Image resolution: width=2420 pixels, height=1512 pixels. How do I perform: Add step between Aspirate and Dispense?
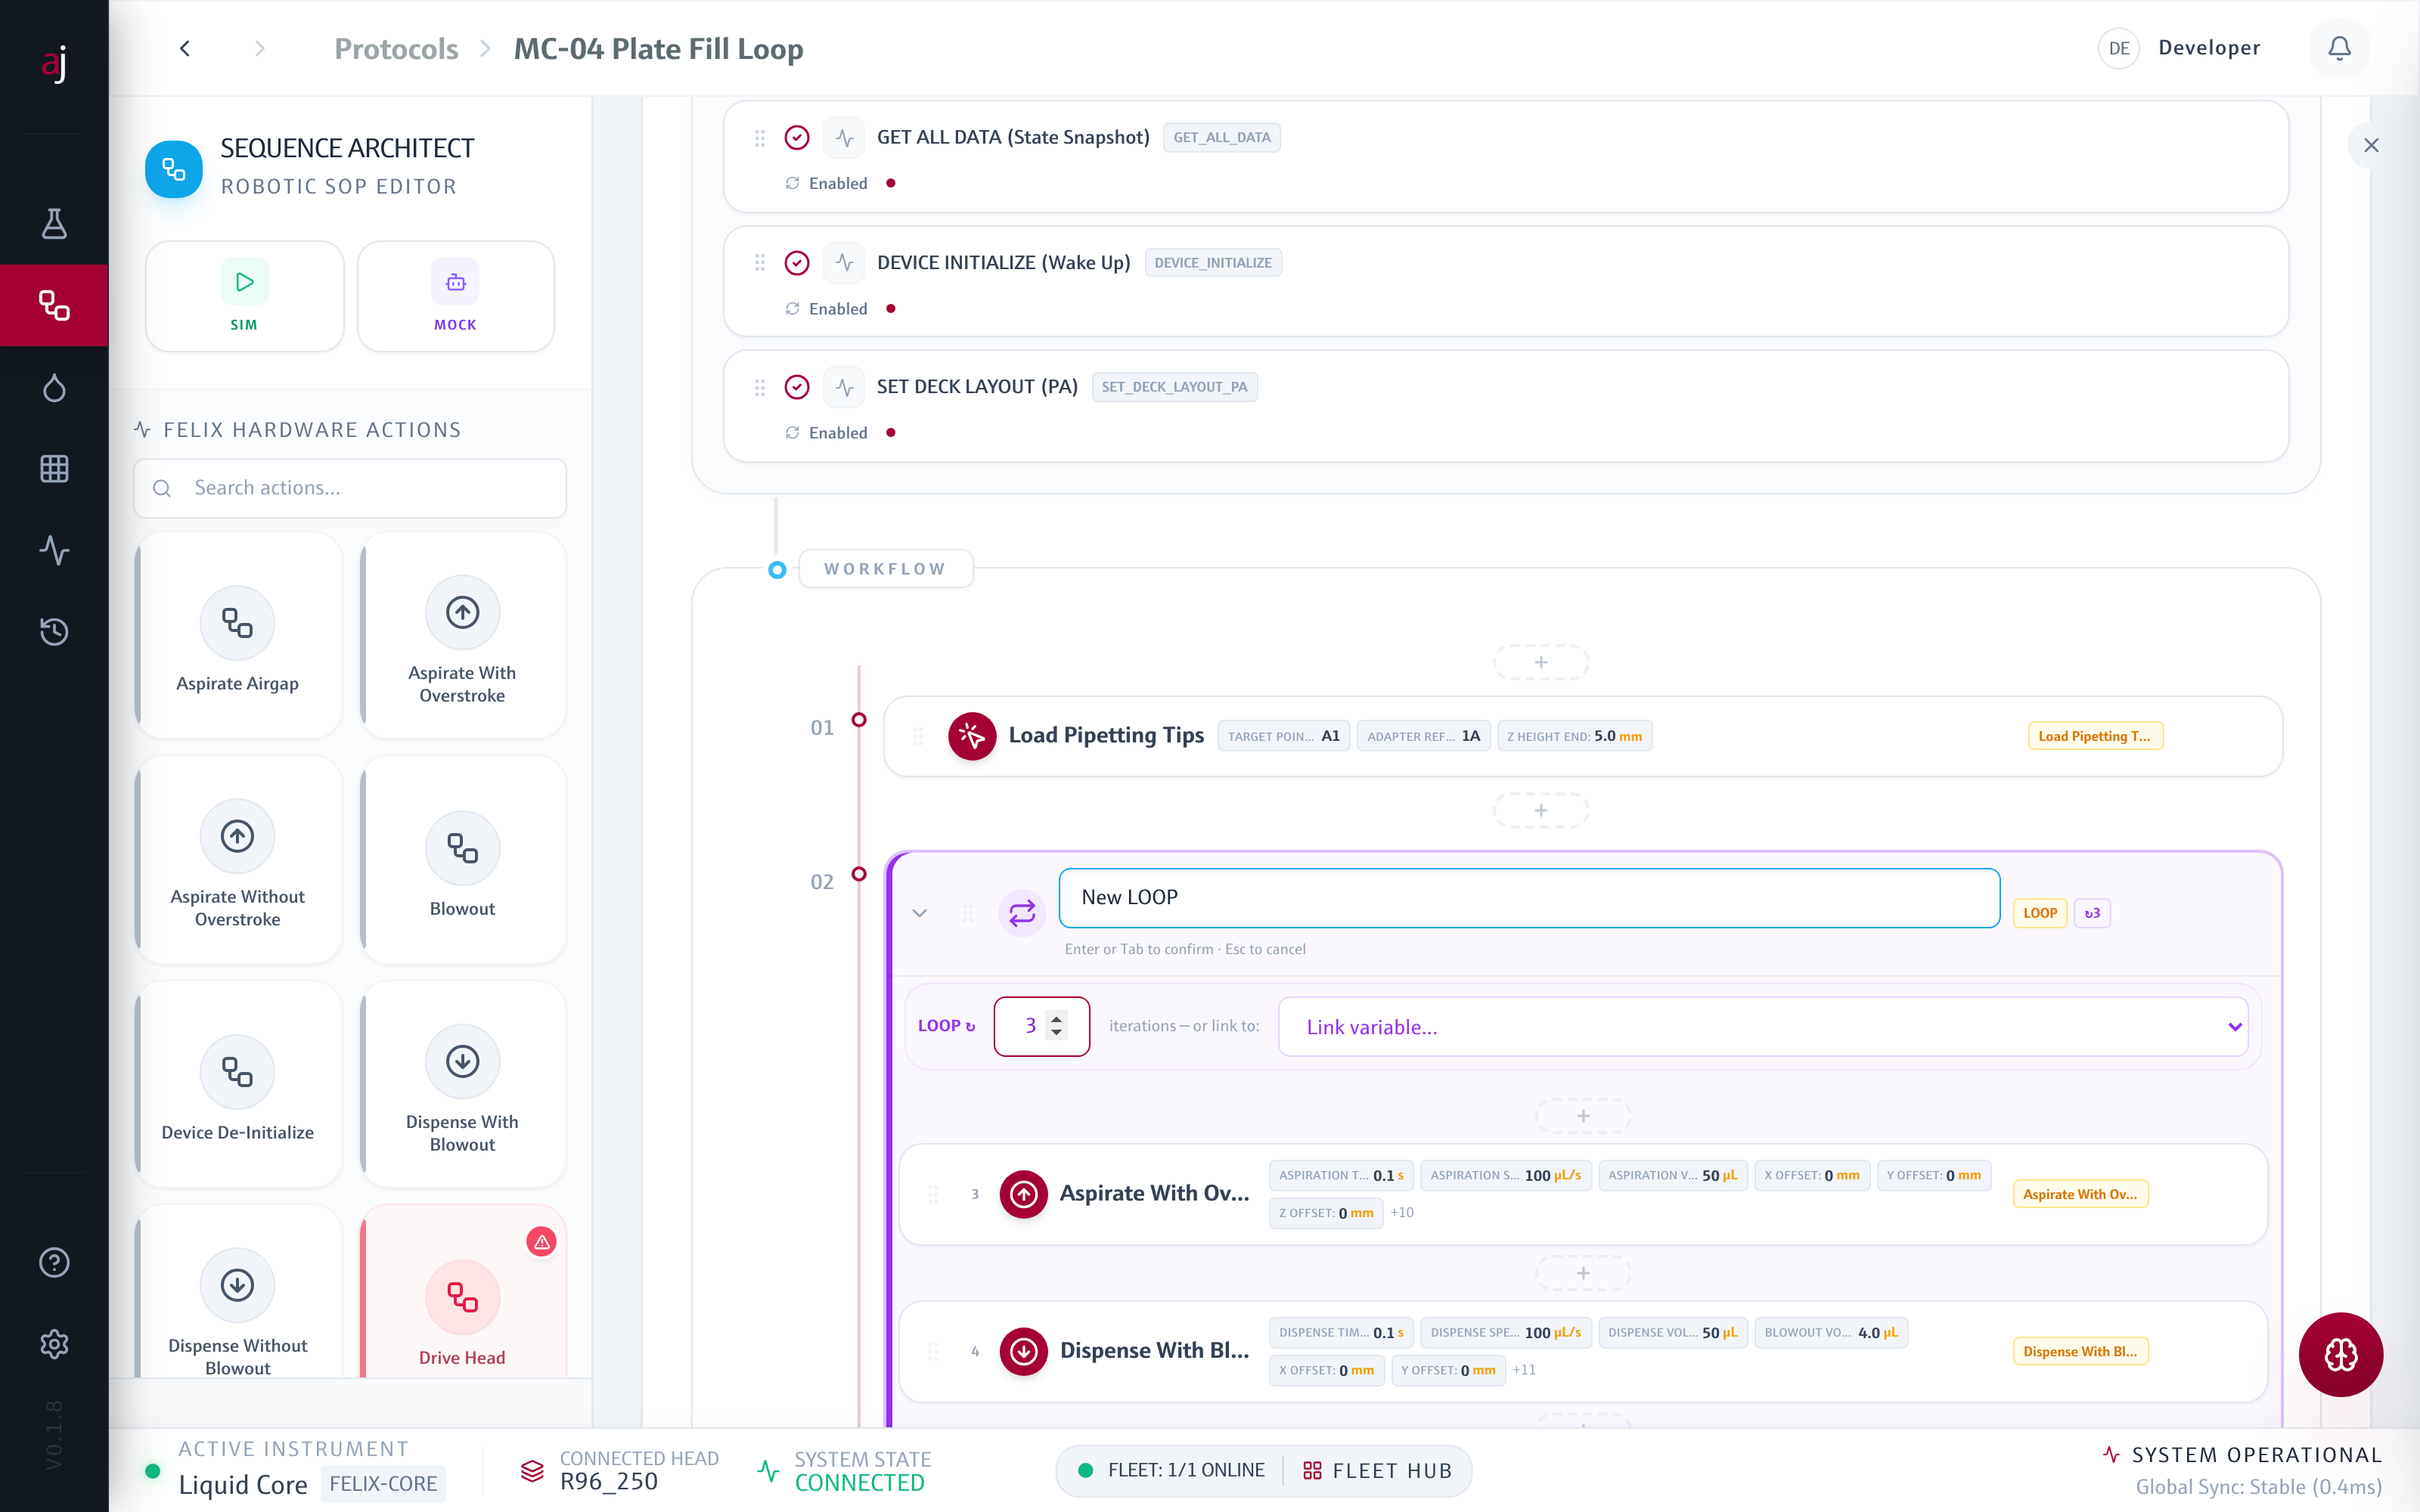pos(1583,1273)
